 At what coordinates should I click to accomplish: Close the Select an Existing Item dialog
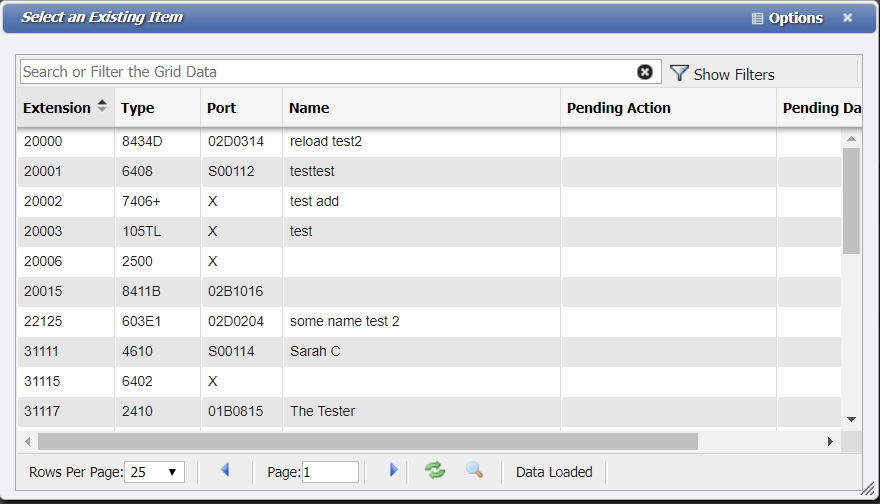(x=847, y=18)
